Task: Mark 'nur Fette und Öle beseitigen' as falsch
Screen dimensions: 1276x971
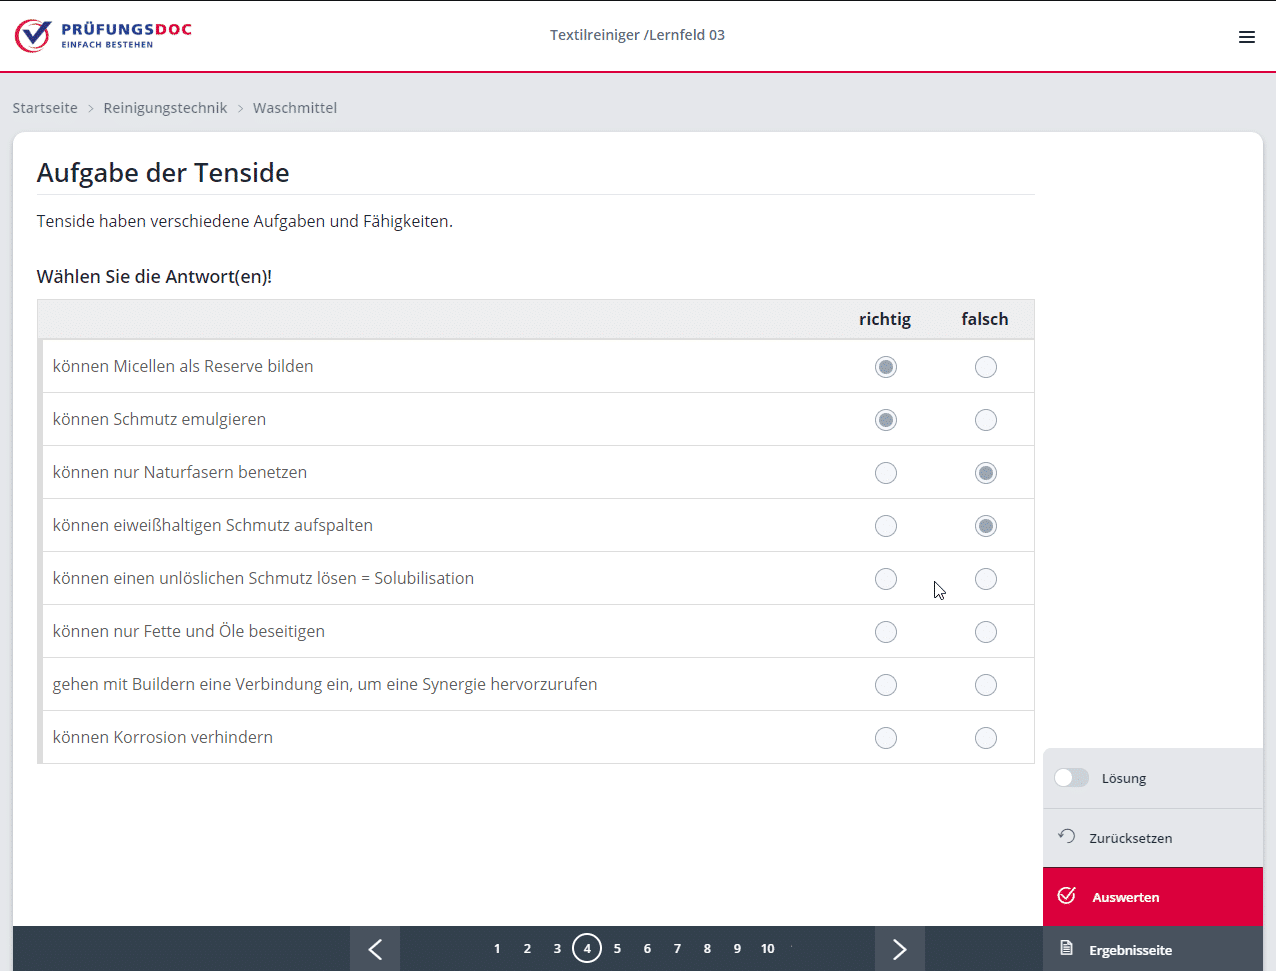Action: pos(986,632)
